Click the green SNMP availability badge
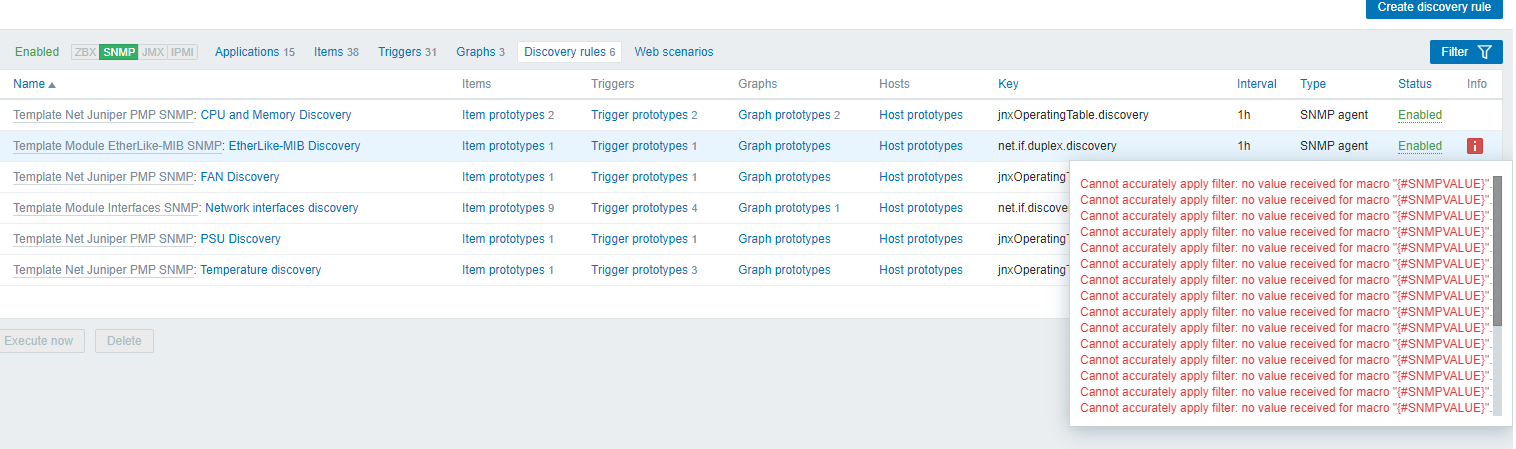Screen dimensions: 1516x449 tap(119, 52)
